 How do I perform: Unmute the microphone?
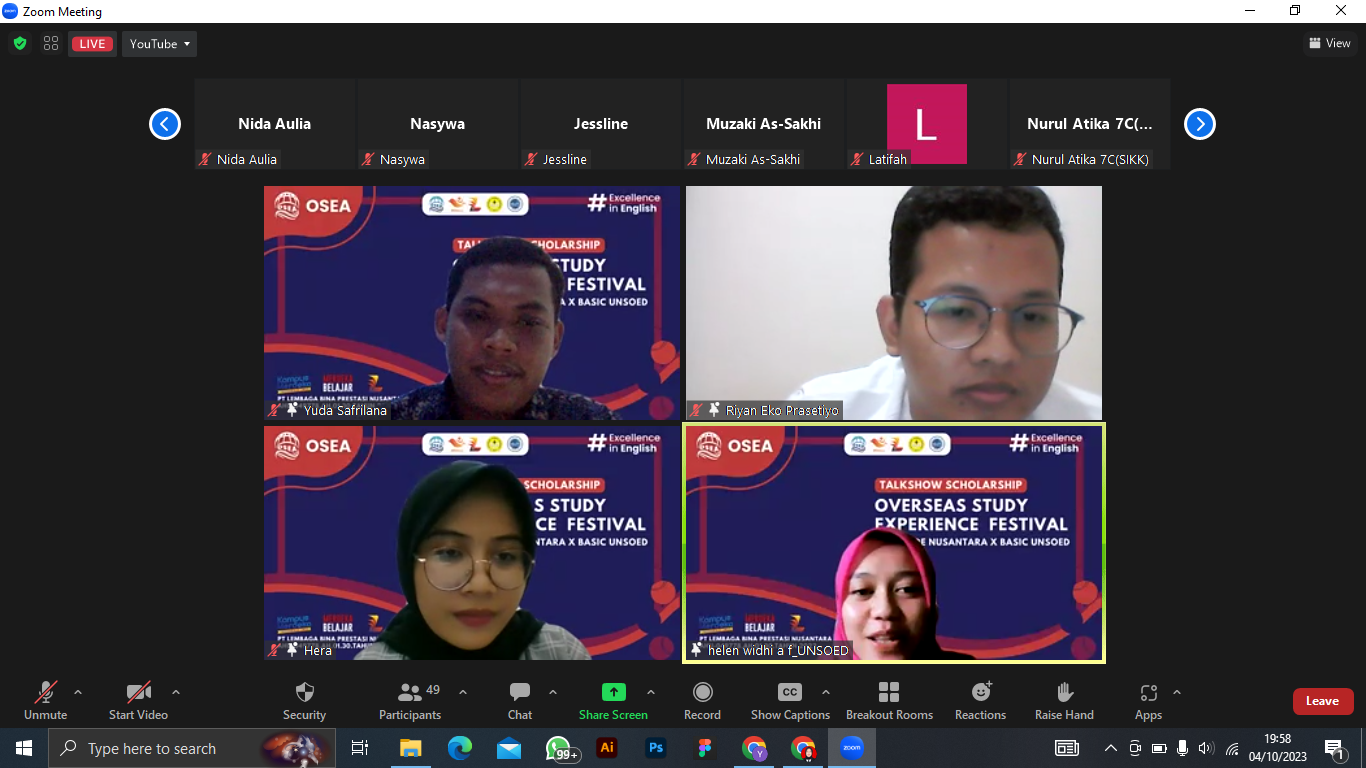pos(45,693)
